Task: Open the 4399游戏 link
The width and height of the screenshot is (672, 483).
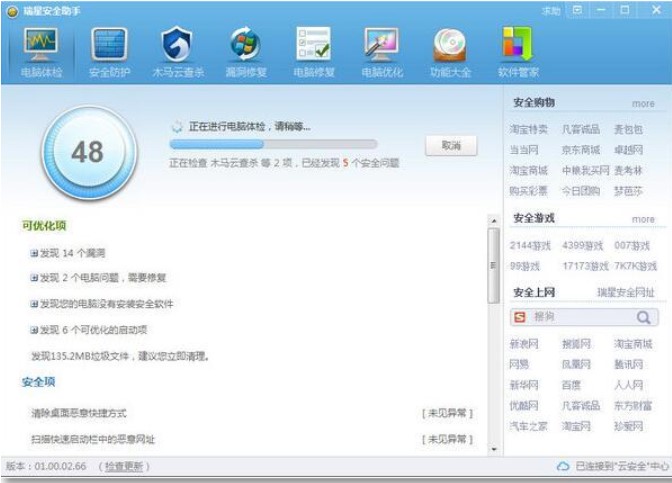Action: pyautogui.click(x=582, y=246)
